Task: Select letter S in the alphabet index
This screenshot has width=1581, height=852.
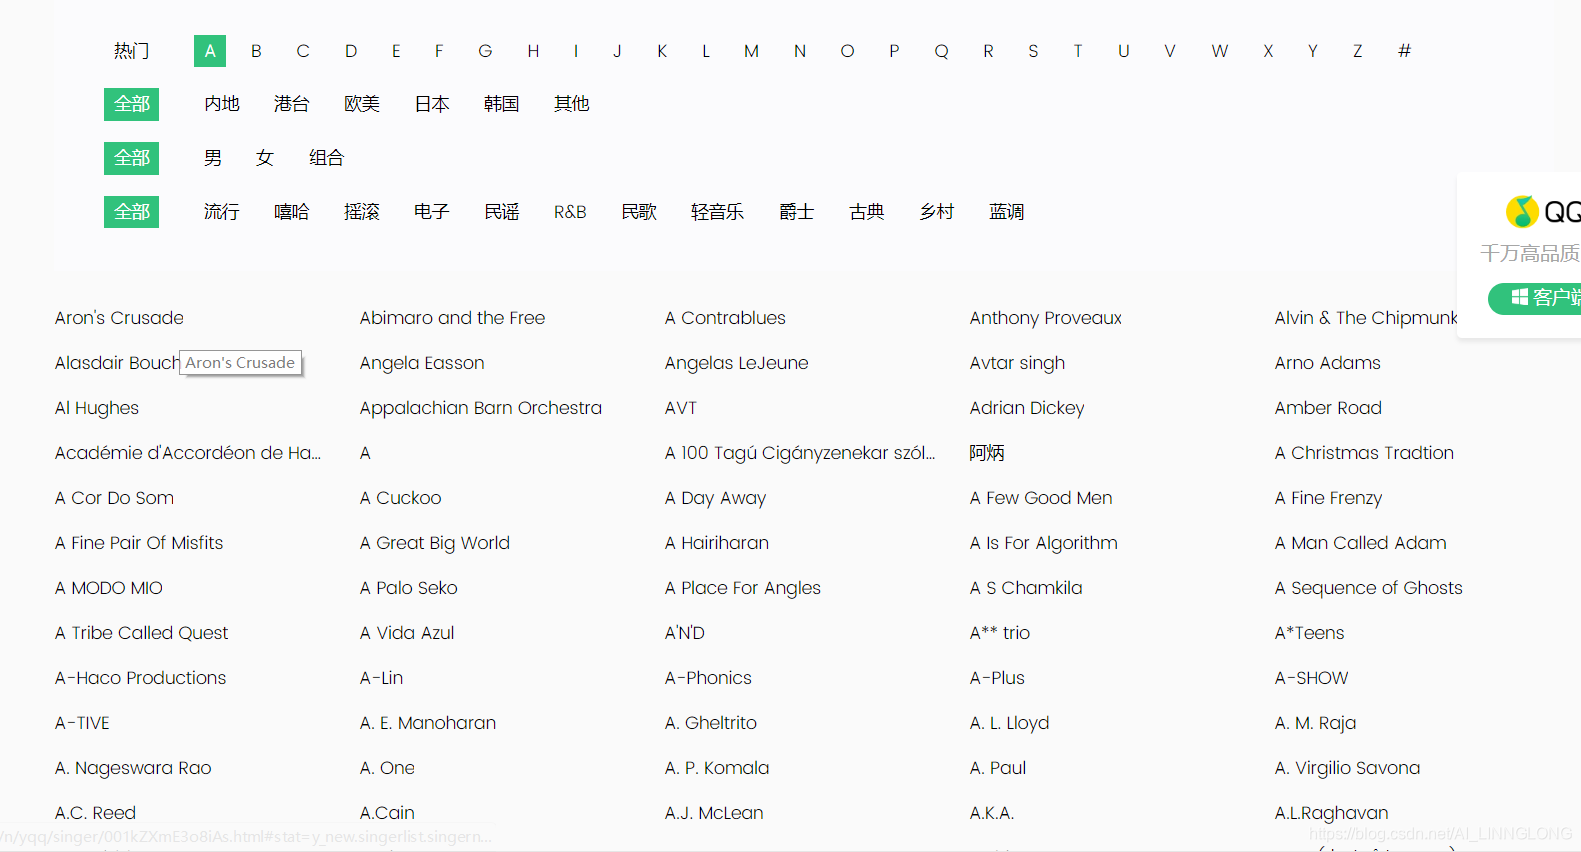Action: 1033,51
